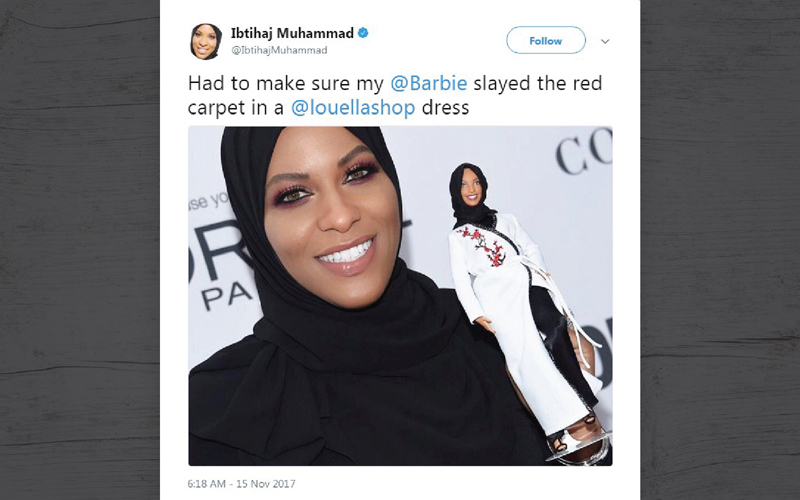Image resolution: width=800 pixels, height=500 pixels.
Task: Open the tweet options chevron dropdown
Action: pos(605,41)
